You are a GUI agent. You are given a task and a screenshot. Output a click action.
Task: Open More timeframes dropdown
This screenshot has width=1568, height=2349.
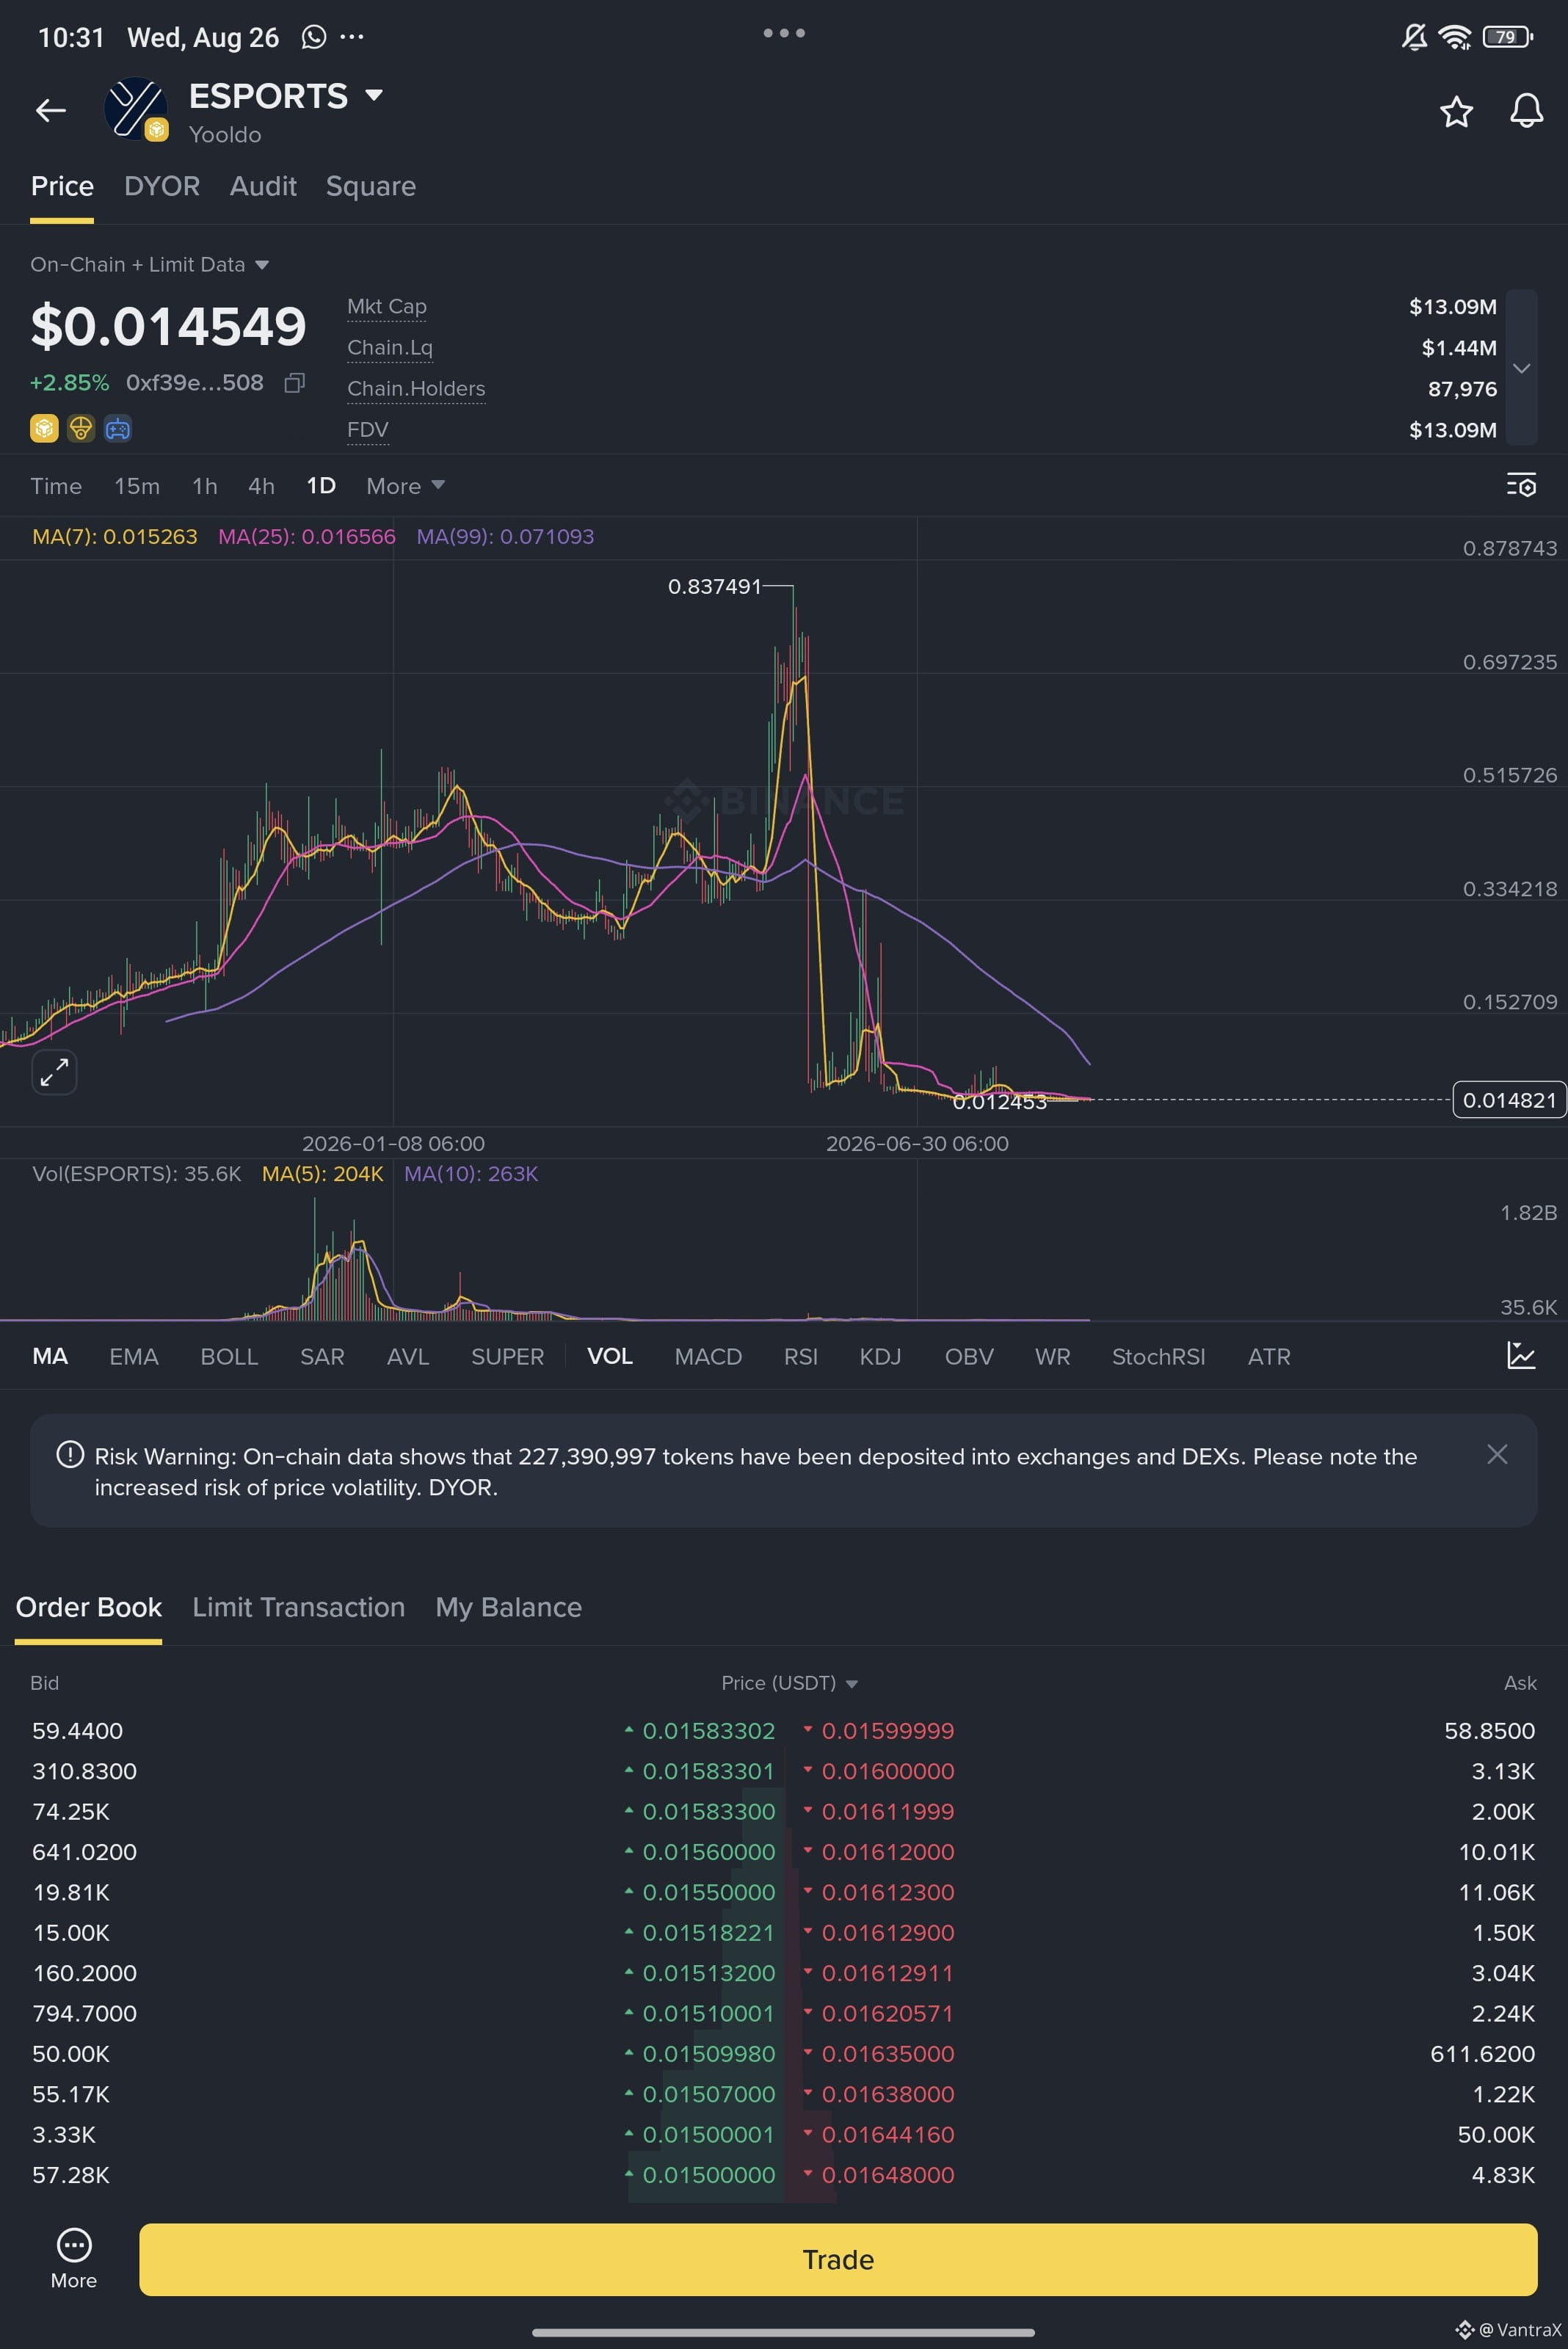point(405,486)
